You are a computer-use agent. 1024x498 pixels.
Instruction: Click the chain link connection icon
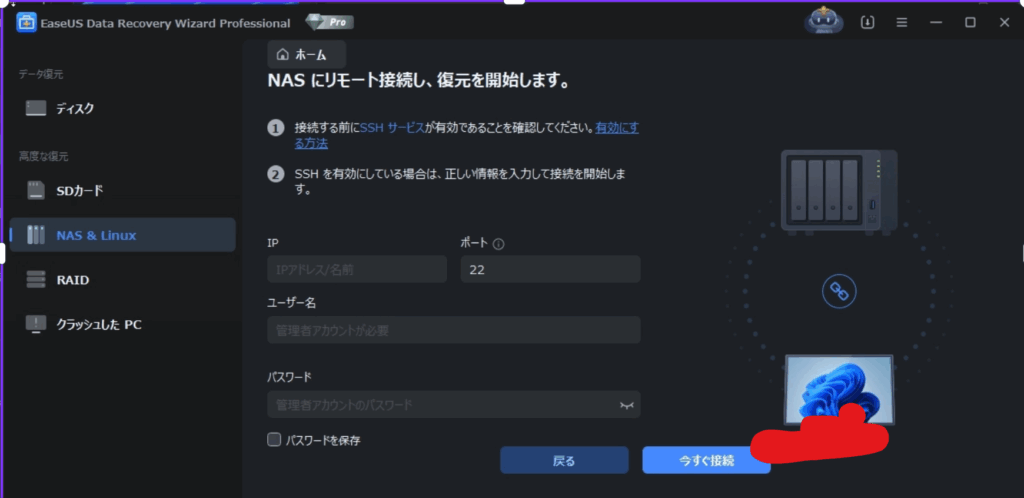click(x=839, y=291)
